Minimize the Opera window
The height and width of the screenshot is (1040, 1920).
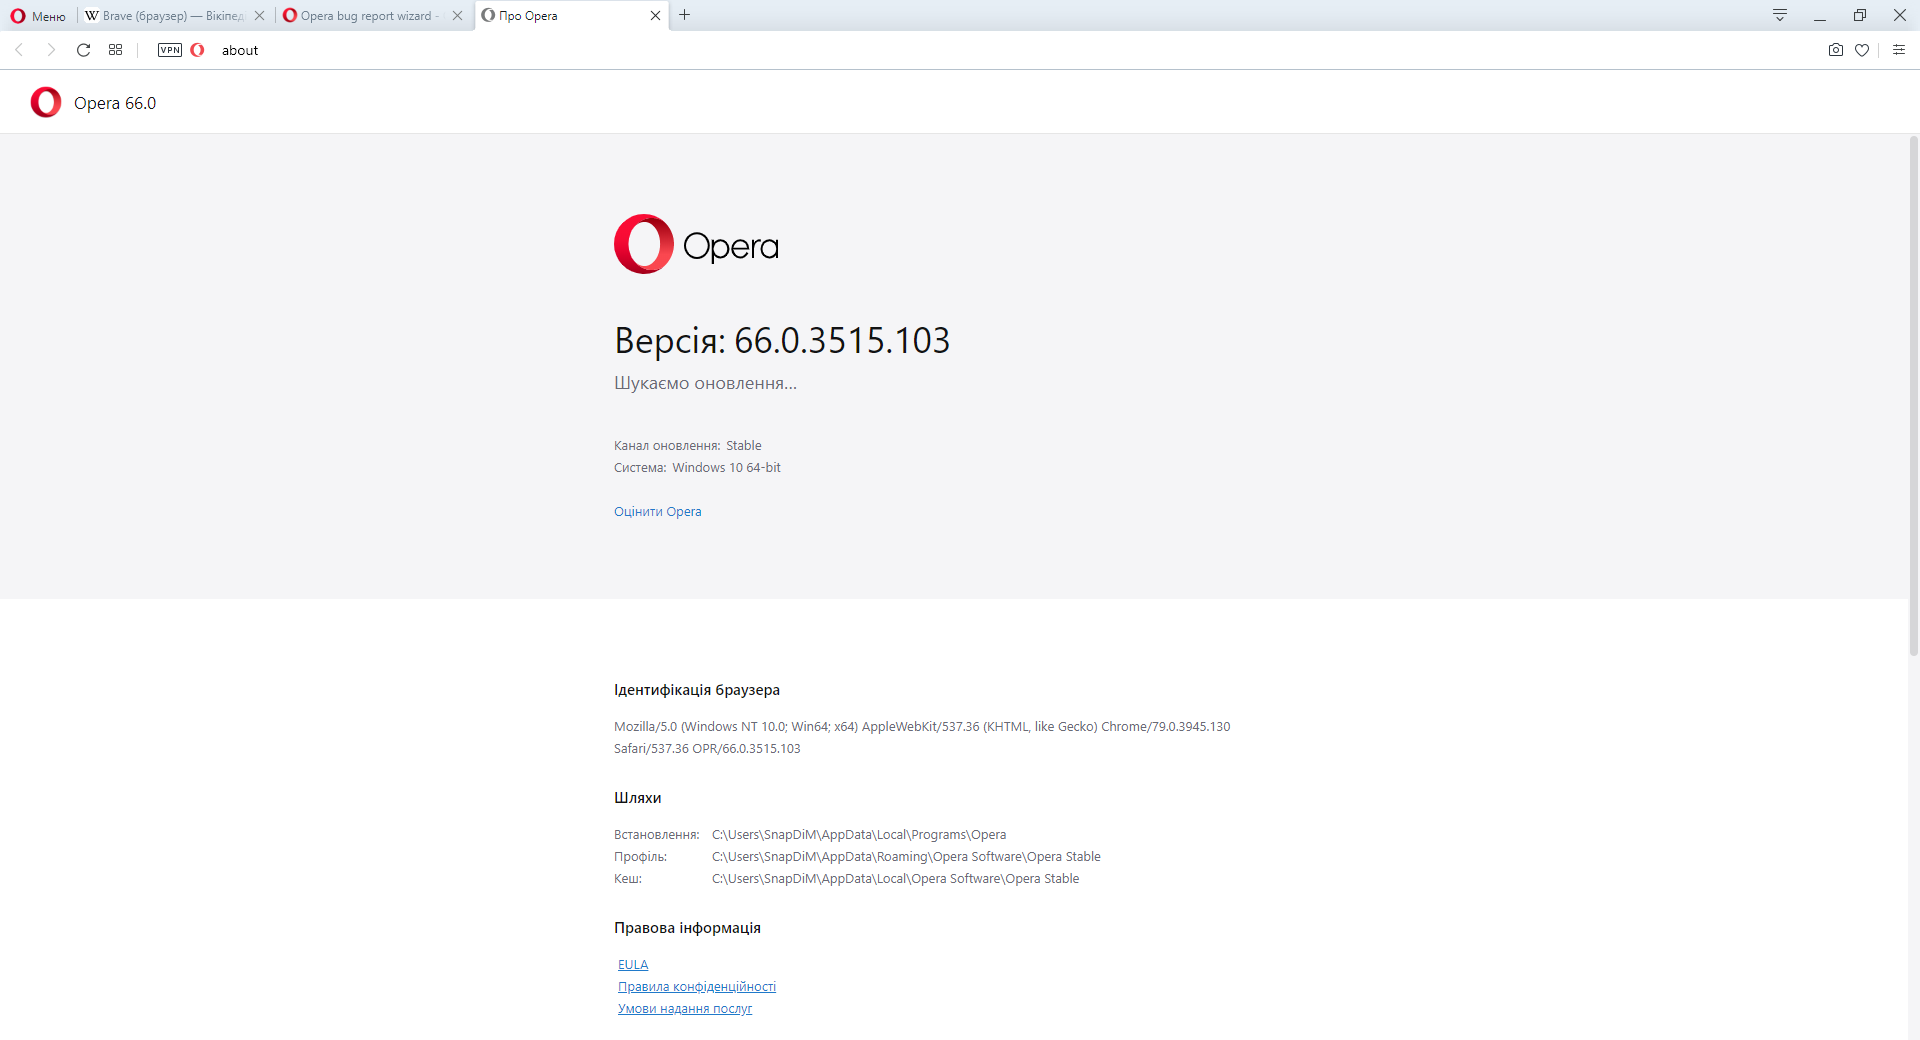click(1820, 15)
